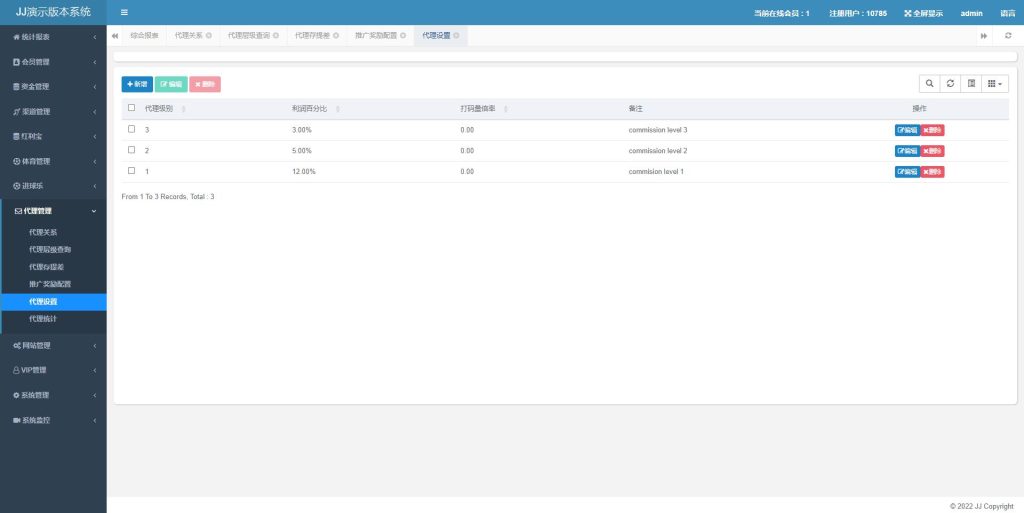Click the 注册用户 : 10785 counter

pos(858,13)
